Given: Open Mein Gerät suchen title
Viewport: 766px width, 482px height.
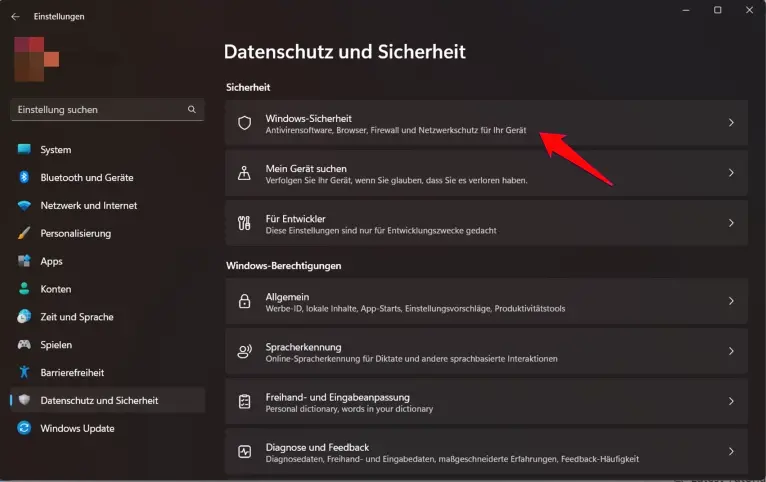Looking at the screenshot, I should click(x=306, y=168).
